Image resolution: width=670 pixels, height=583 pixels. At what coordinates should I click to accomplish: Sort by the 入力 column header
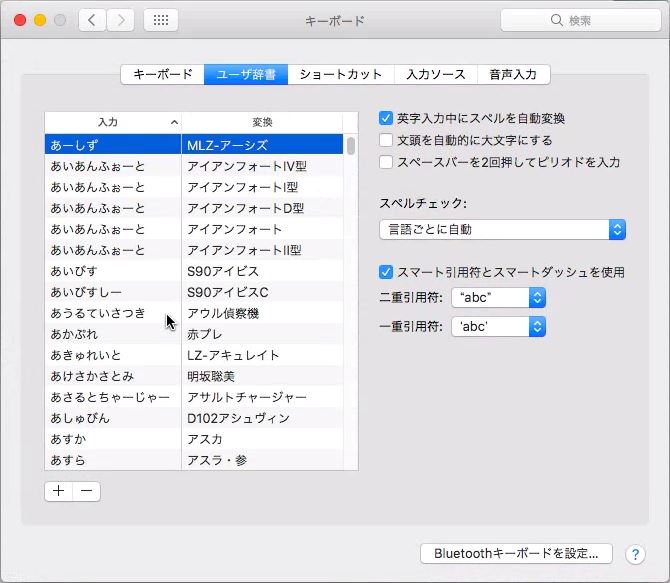113,123
